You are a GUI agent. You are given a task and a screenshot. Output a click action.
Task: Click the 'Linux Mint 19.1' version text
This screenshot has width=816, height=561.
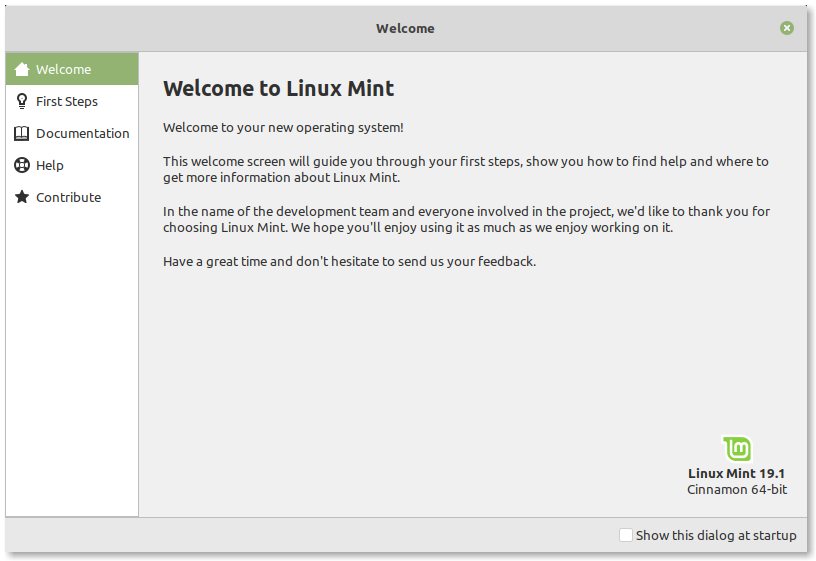point(736,474)
